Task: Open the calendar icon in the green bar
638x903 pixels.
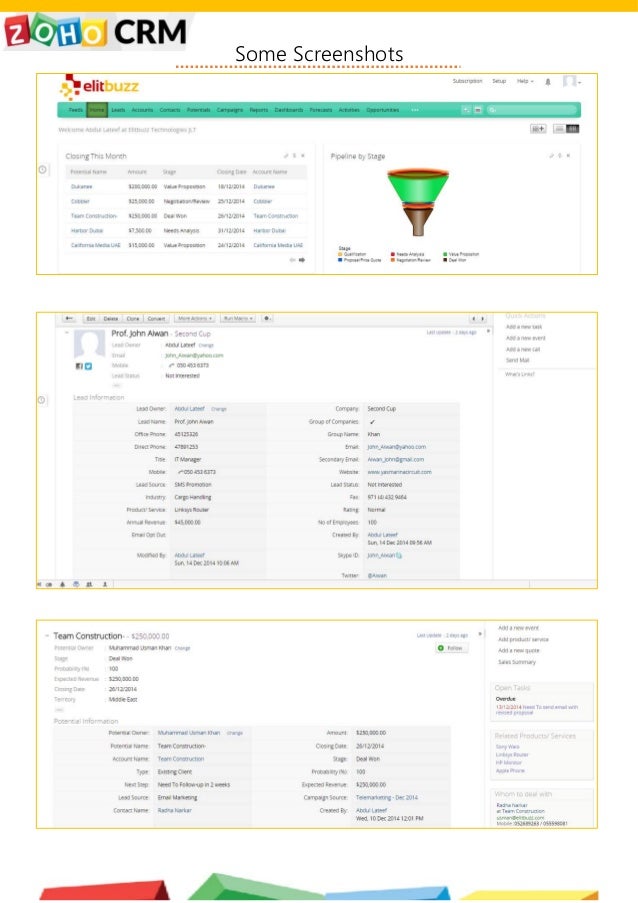Action: (478, 110)
